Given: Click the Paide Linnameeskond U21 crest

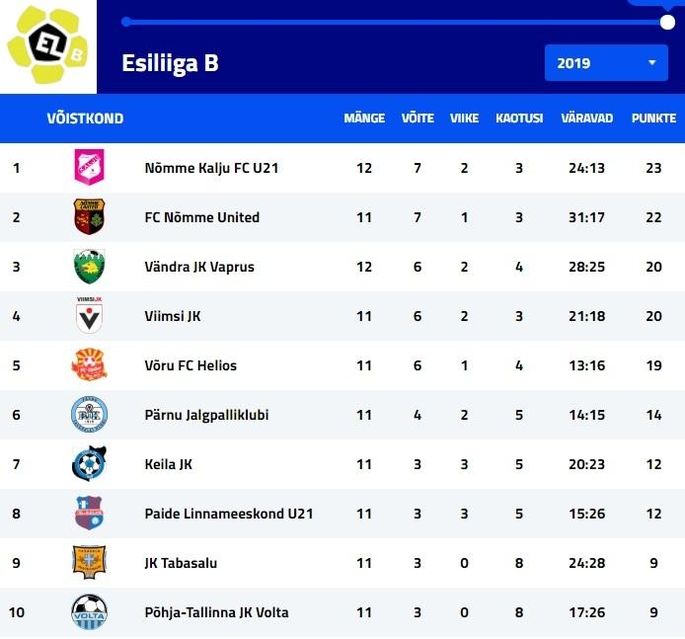Looking at the screenshot, I should point(89,513).
